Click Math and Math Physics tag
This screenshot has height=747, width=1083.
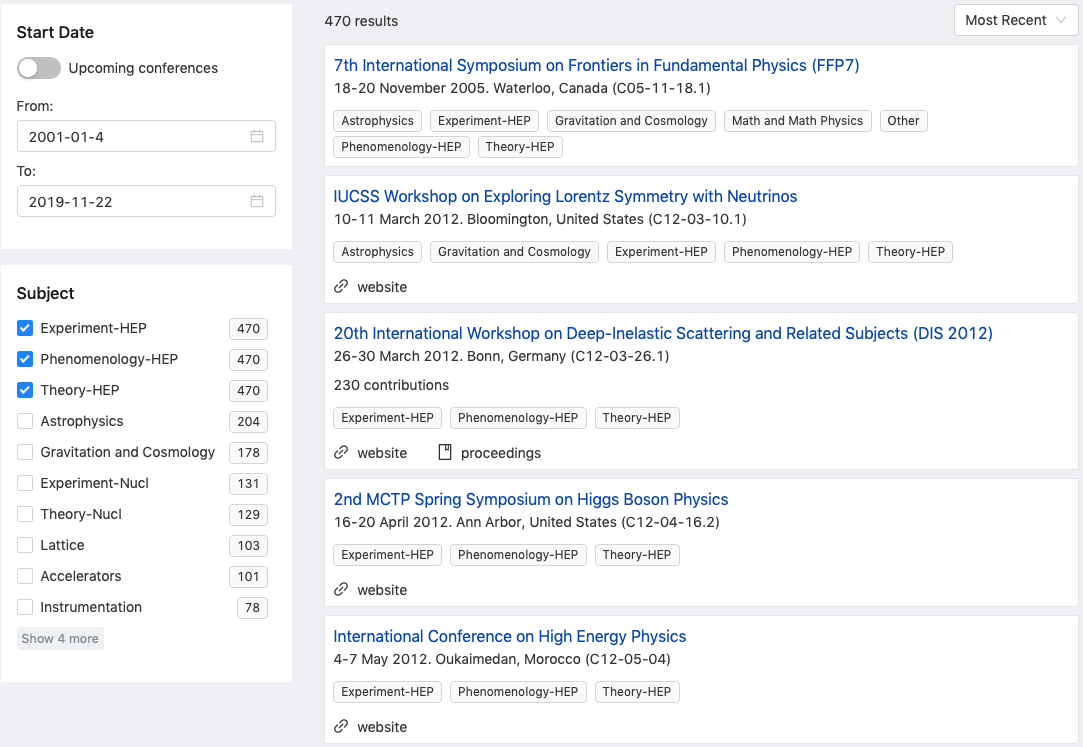tap(797, 121)
